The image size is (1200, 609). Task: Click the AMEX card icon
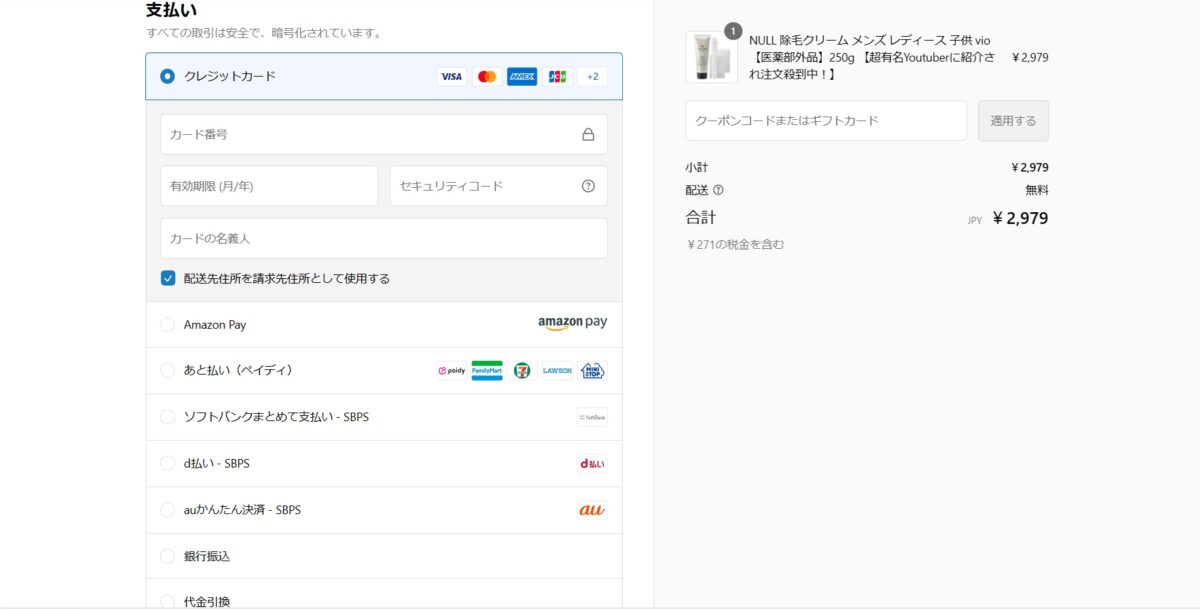coord(522,77)
